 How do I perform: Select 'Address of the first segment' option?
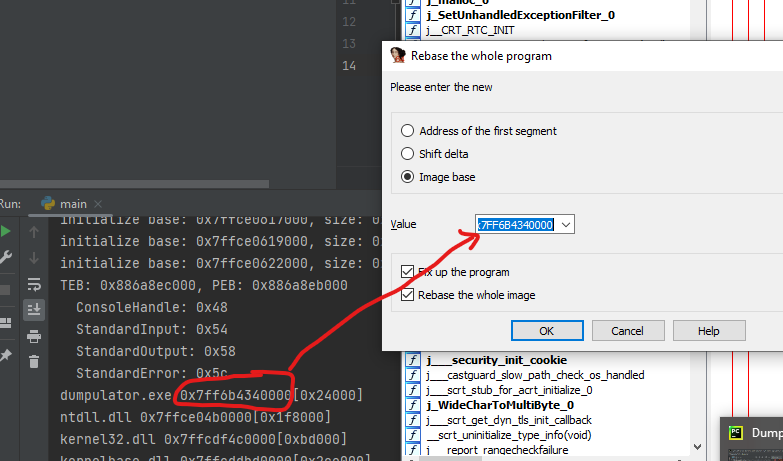[406, 131]
